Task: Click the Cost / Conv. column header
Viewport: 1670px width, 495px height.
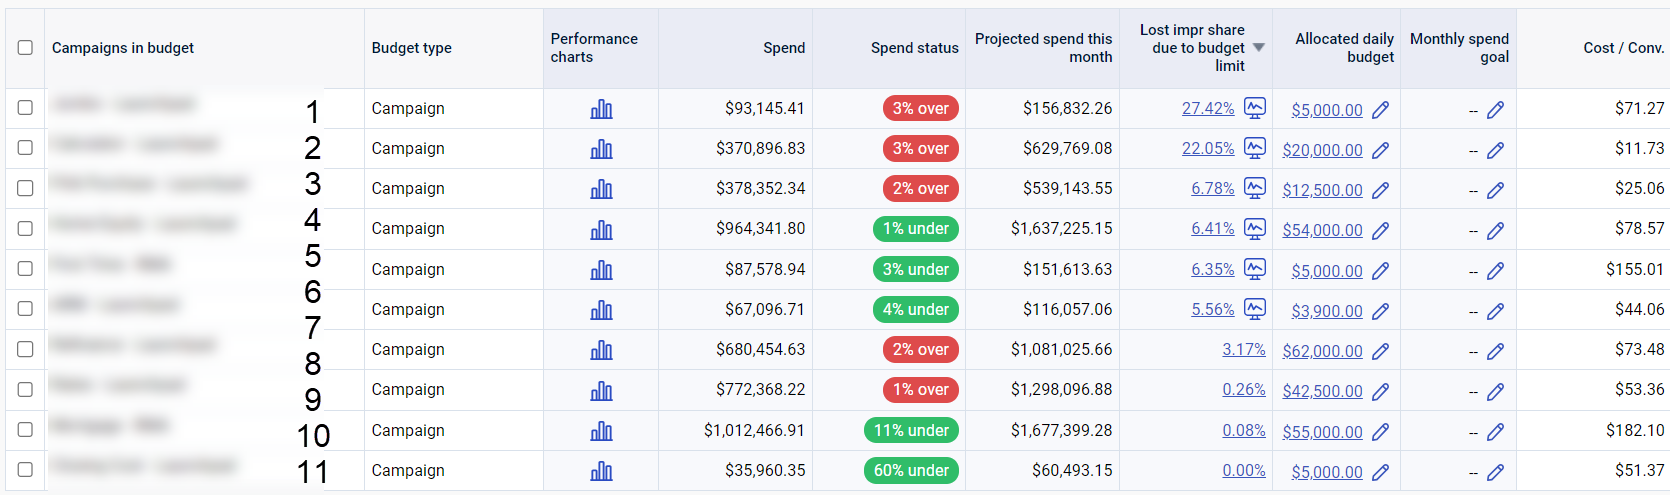Action: click(1623, 48)
